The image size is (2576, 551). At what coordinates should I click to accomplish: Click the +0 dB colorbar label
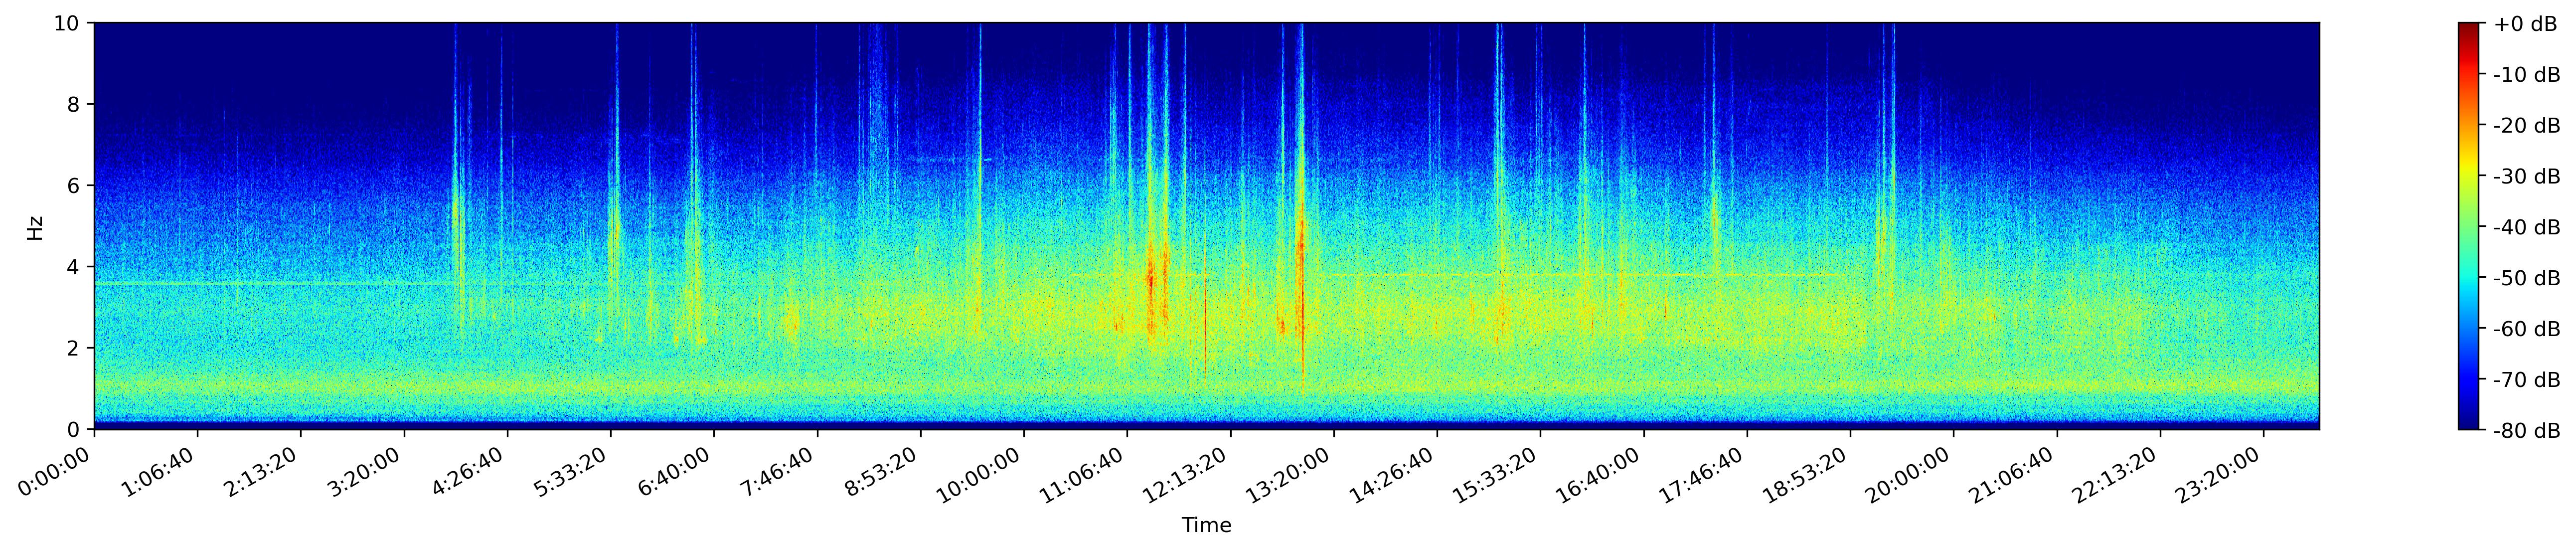point(2525,24)
